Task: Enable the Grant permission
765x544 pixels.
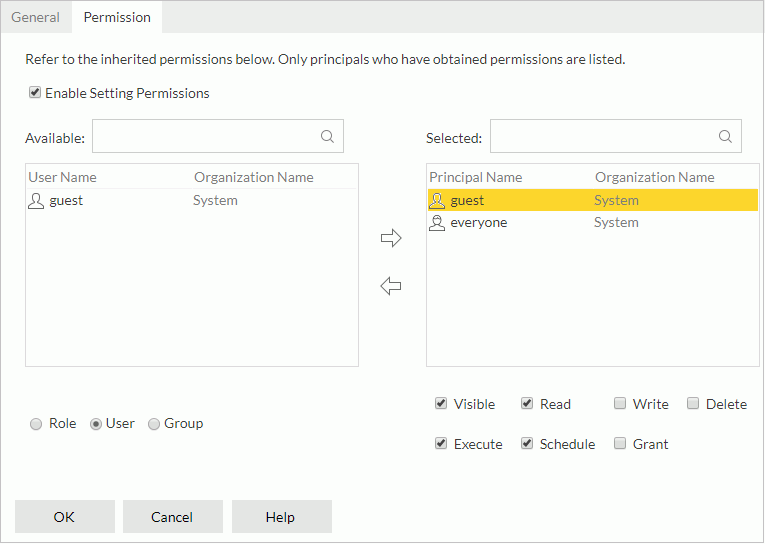Action: (x=620, y=443)
